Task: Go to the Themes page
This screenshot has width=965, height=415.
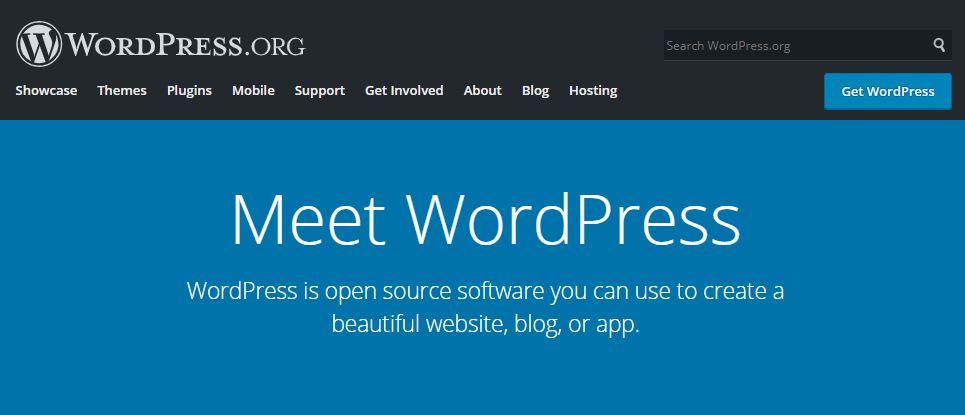Action: tap(122, 91)
